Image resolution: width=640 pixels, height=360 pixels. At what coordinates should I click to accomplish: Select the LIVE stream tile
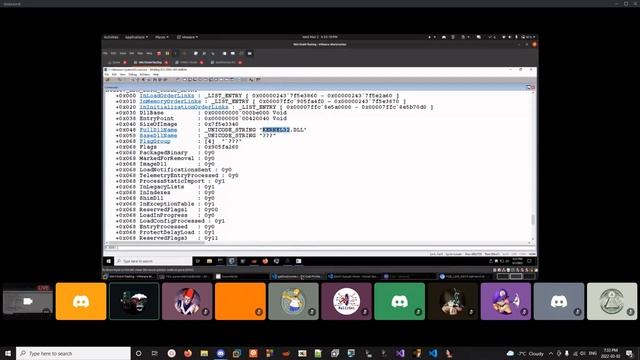point(28,301)
